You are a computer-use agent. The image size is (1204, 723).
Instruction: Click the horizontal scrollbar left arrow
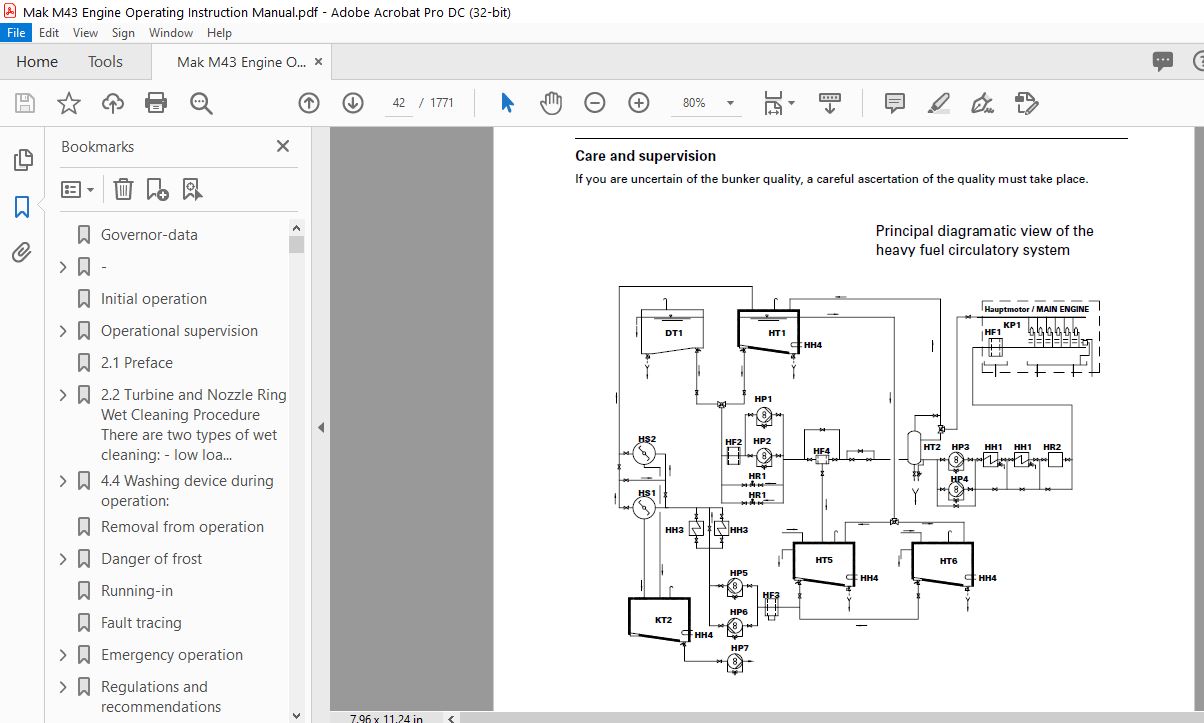coord(452,717)
